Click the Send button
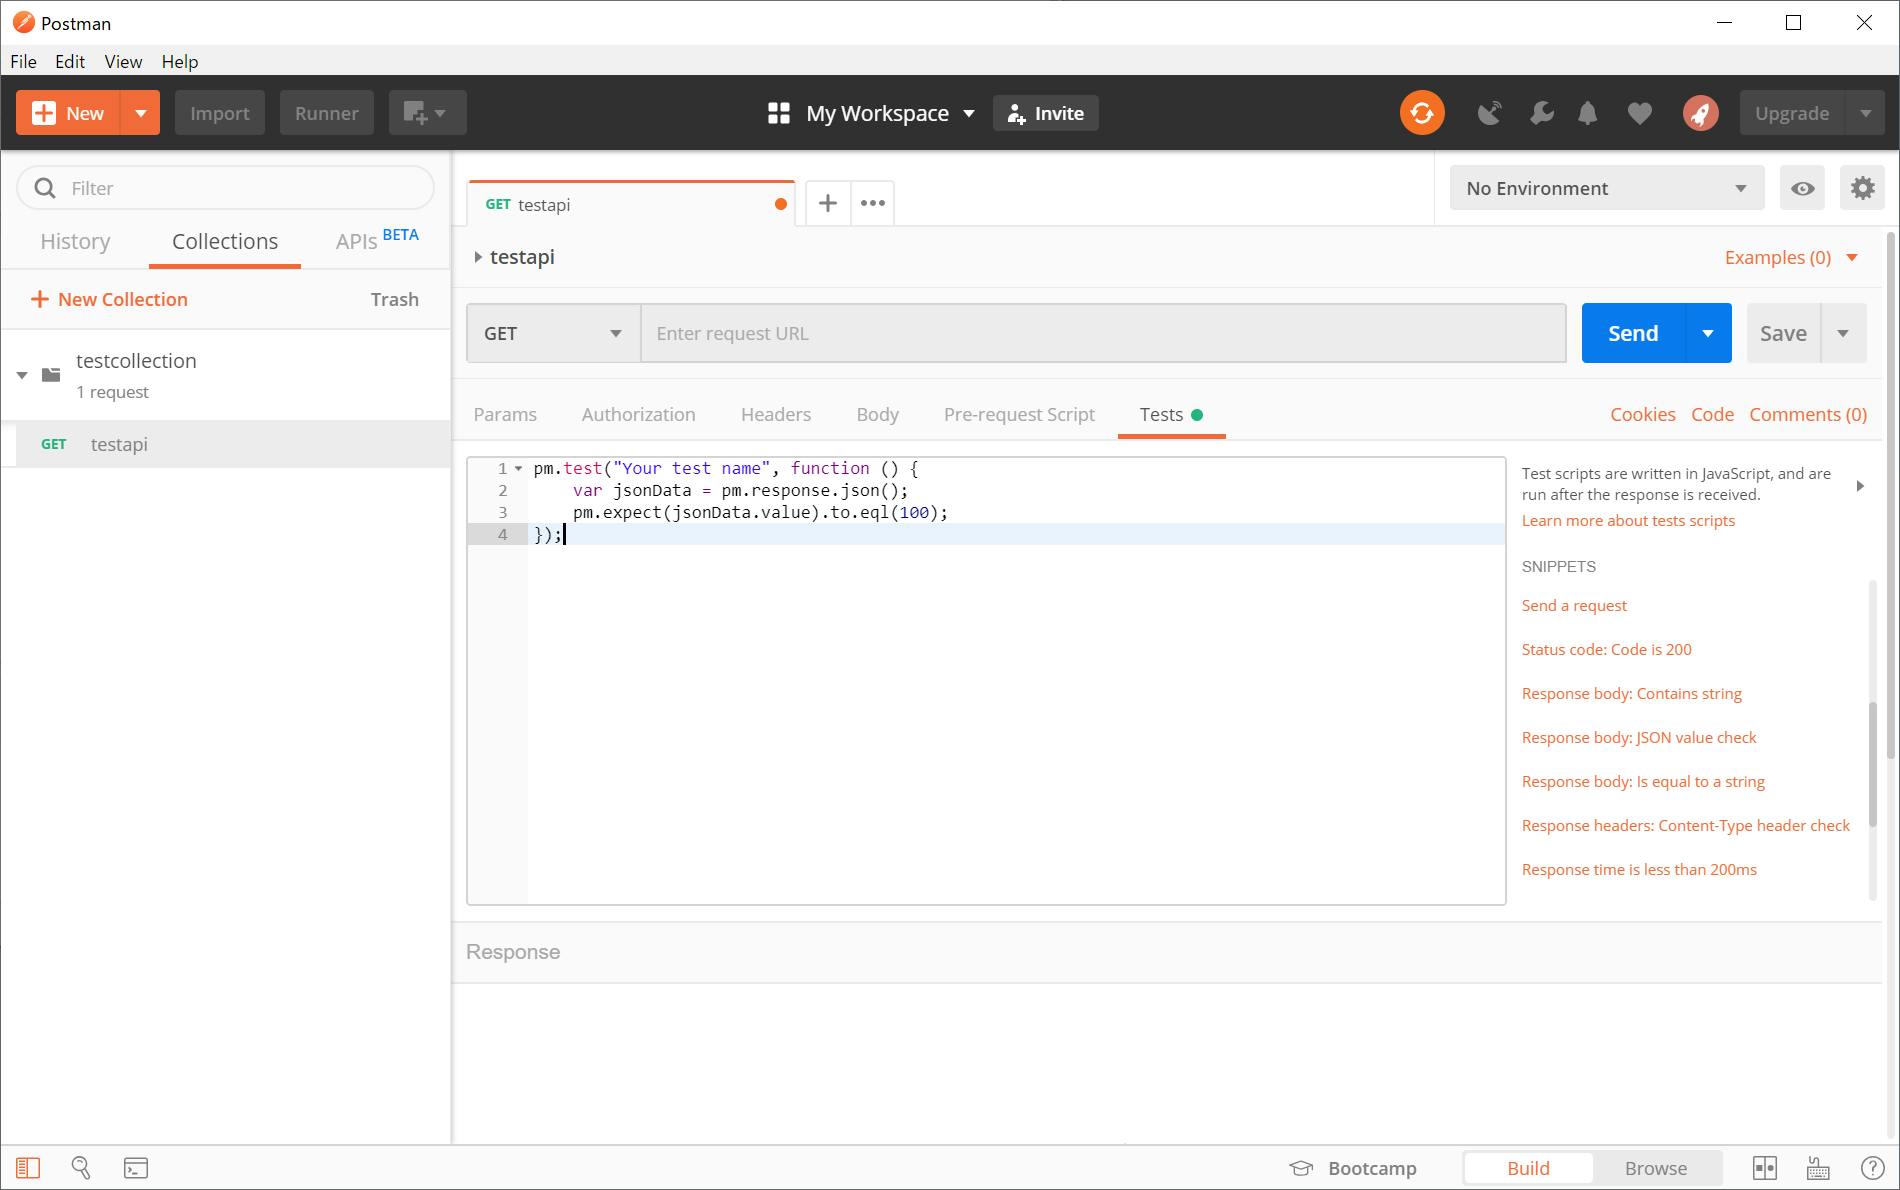Viewport: 1900px width, 1190px height. 1630,333
